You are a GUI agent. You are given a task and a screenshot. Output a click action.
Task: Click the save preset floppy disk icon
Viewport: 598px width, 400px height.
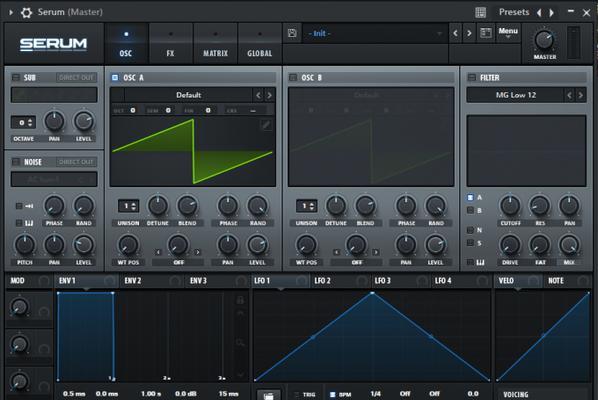pyautogui.click(x=292, y=33)
